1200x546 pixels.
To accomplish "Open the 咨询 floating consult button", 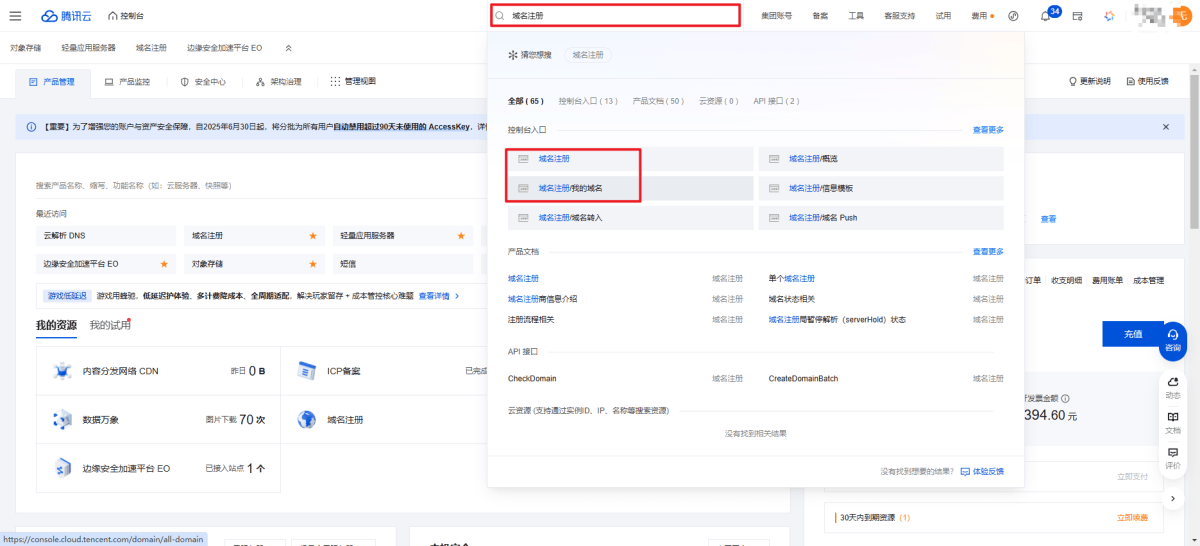I will pyautogui.click(x=1172, y=339).
